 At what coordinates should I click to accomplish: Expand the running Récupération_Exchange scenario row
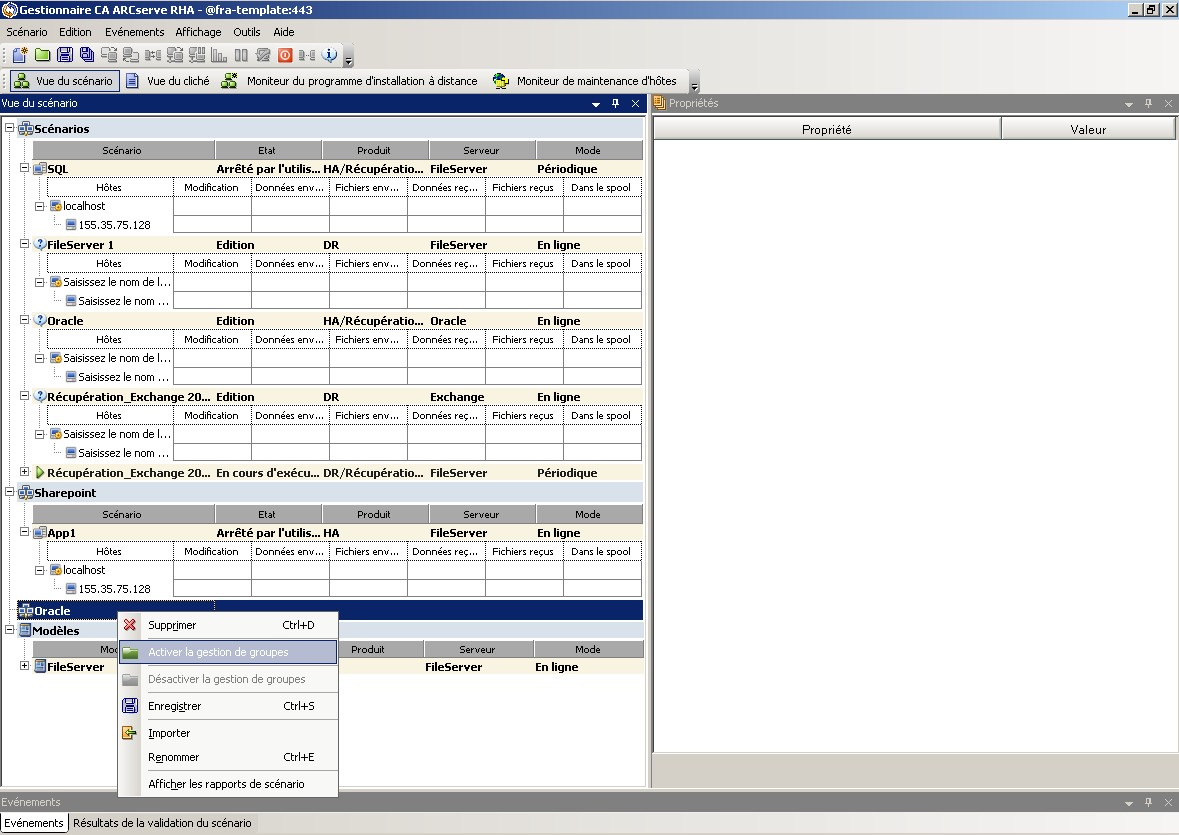25,472
